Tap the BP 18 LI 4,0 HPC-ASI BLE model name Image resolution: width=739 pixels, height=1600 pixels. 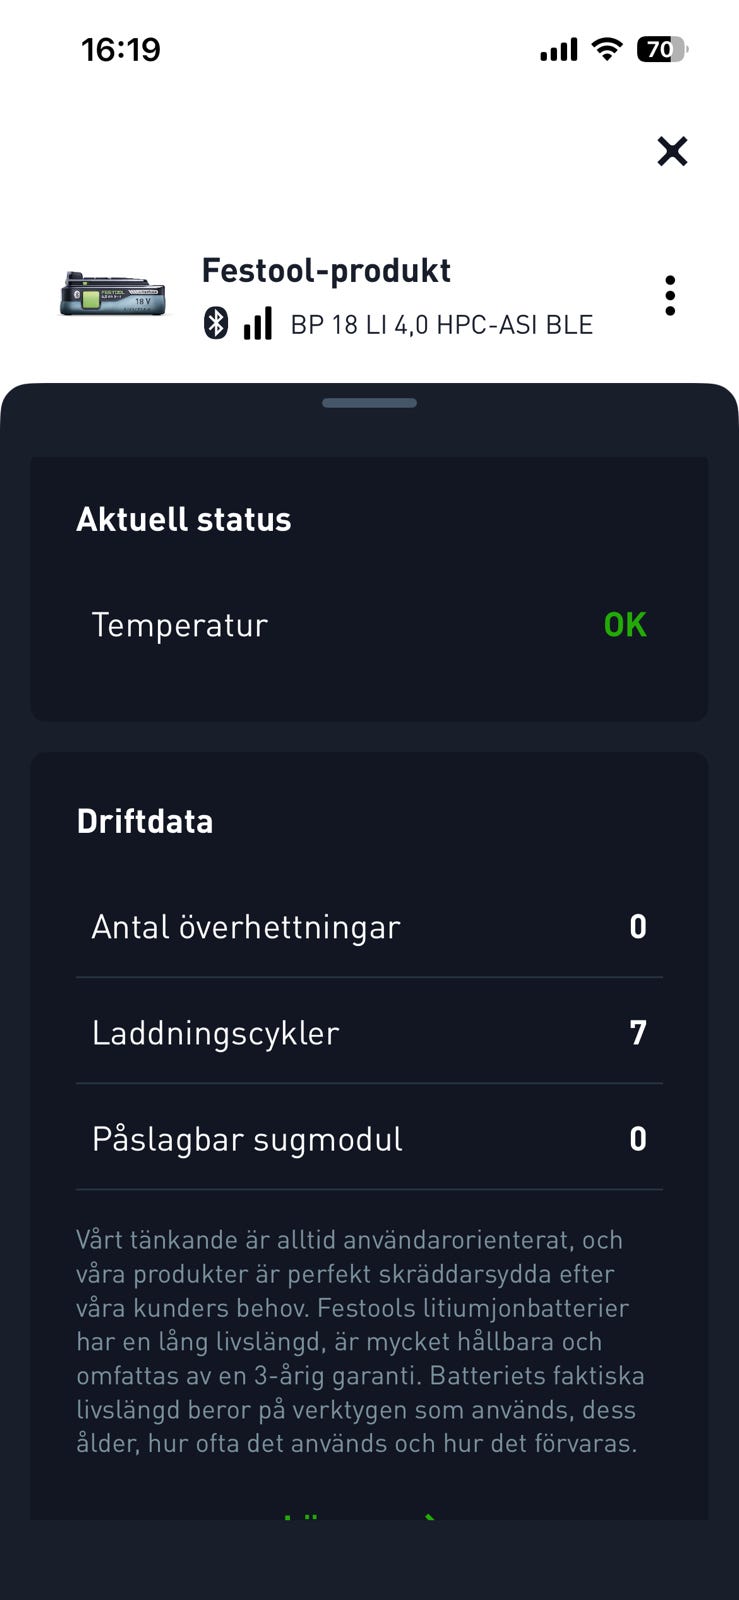pos(442,325)
